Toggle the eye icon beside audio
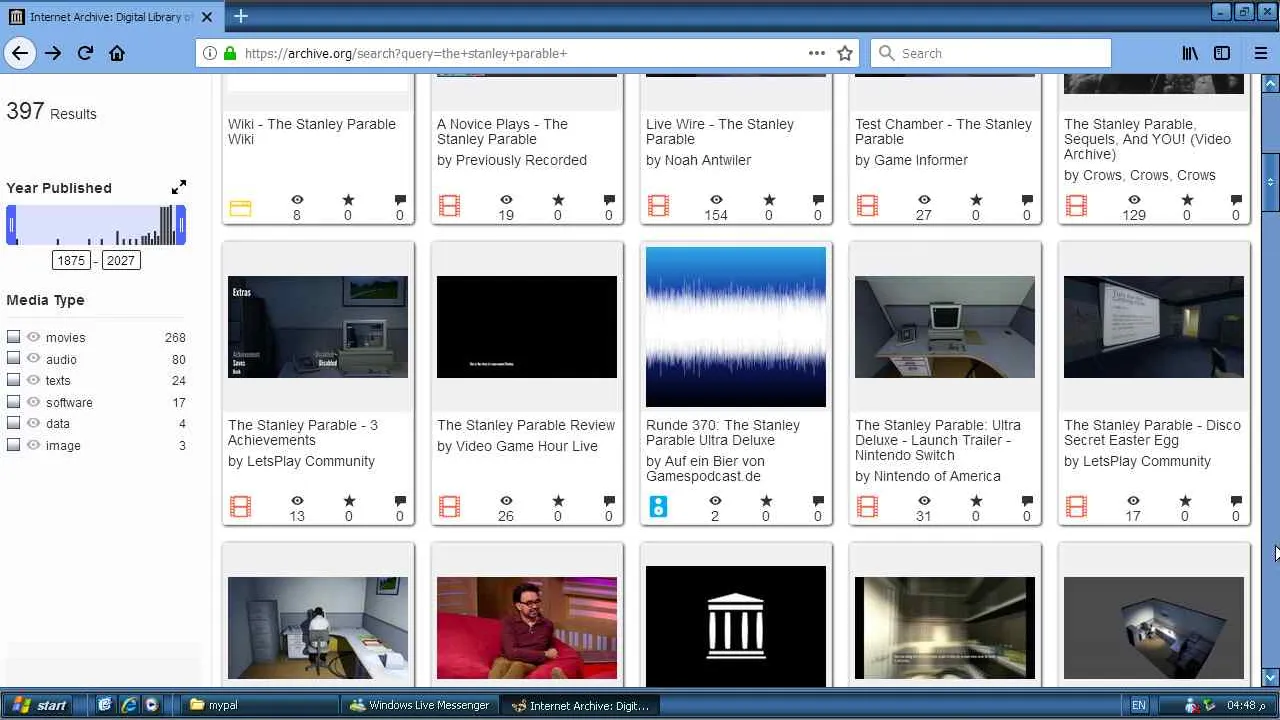This screenshot has width=1280, height=720. tap(33, 359)
